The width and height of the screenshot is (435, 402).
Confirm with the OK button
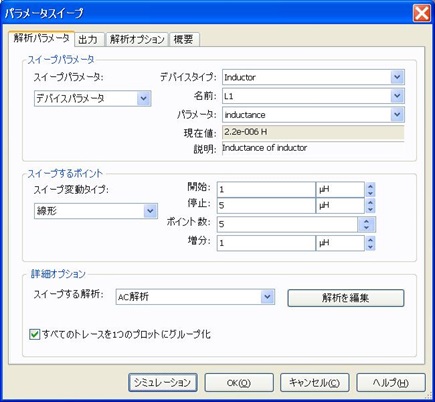click(x=239, y=382)
